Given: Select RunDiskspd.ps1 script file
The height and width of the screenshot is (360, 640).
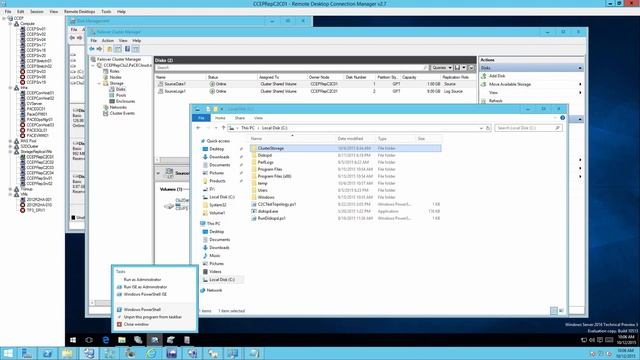Looking at the screenshot, I should pyautogui.click(x=271, y=218).
